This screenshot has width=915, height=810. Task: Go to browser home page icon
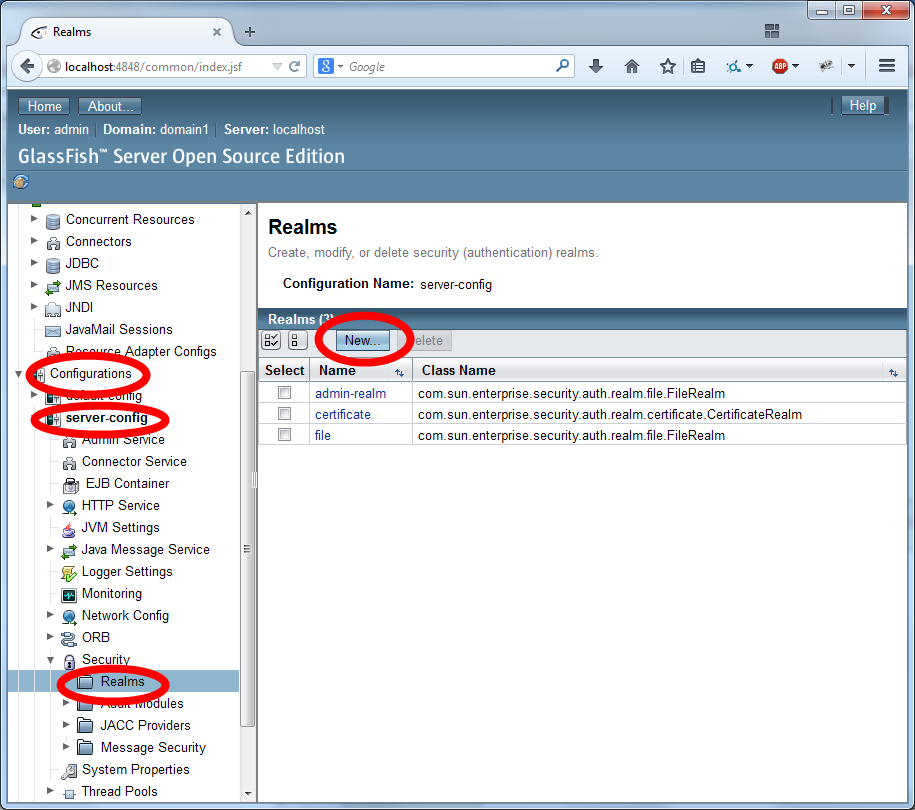click(x=632, y=67)
